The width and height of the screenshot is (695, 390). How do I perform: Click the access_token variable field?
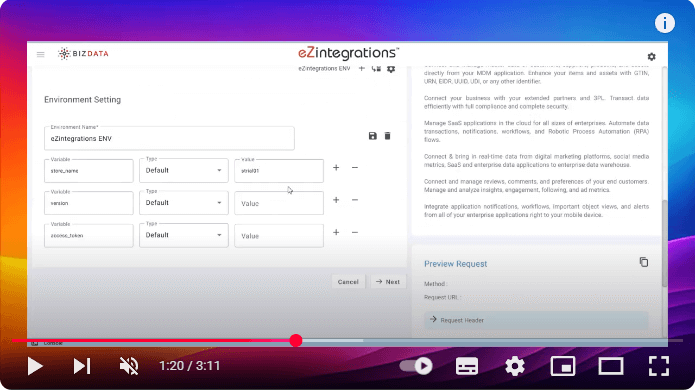pos(89,235)
